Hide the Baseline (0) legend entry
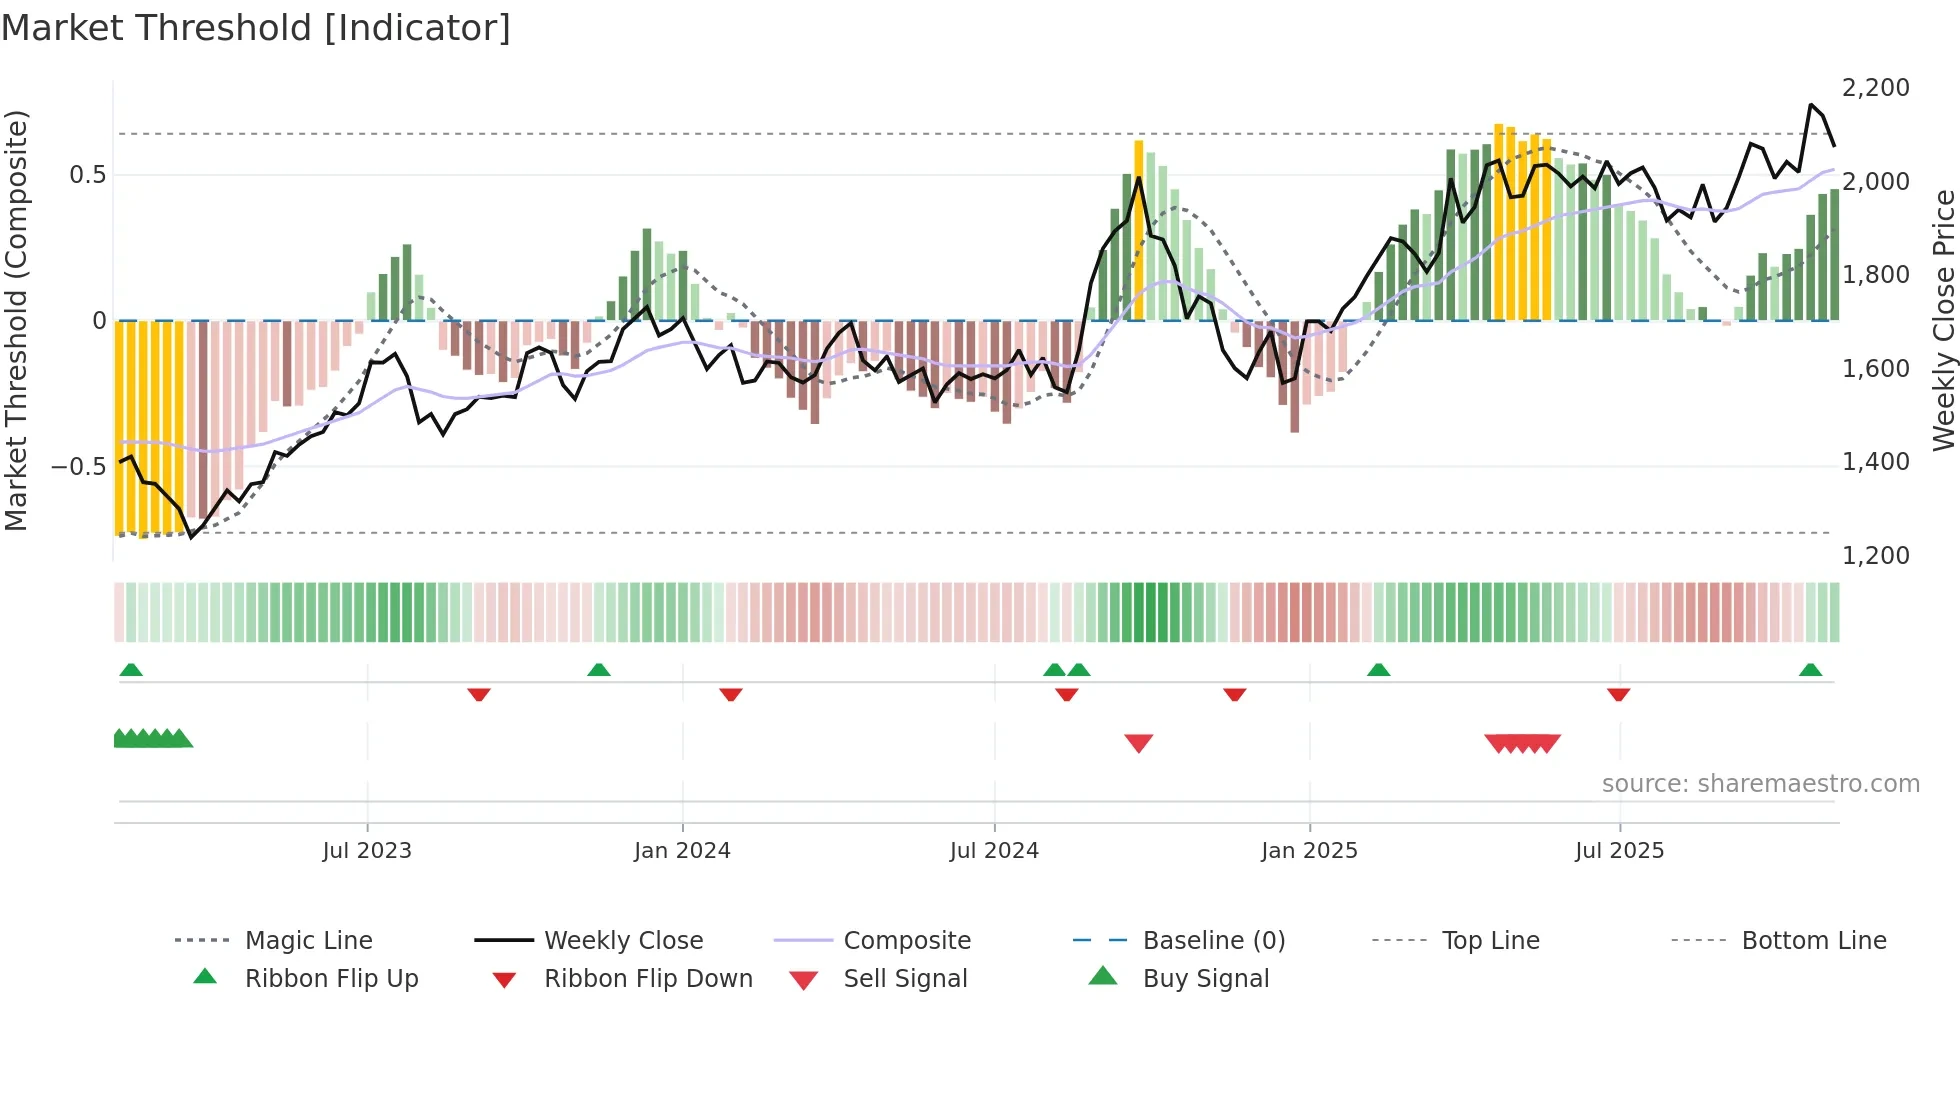 pyautogui.click(x=1213, y=941)
